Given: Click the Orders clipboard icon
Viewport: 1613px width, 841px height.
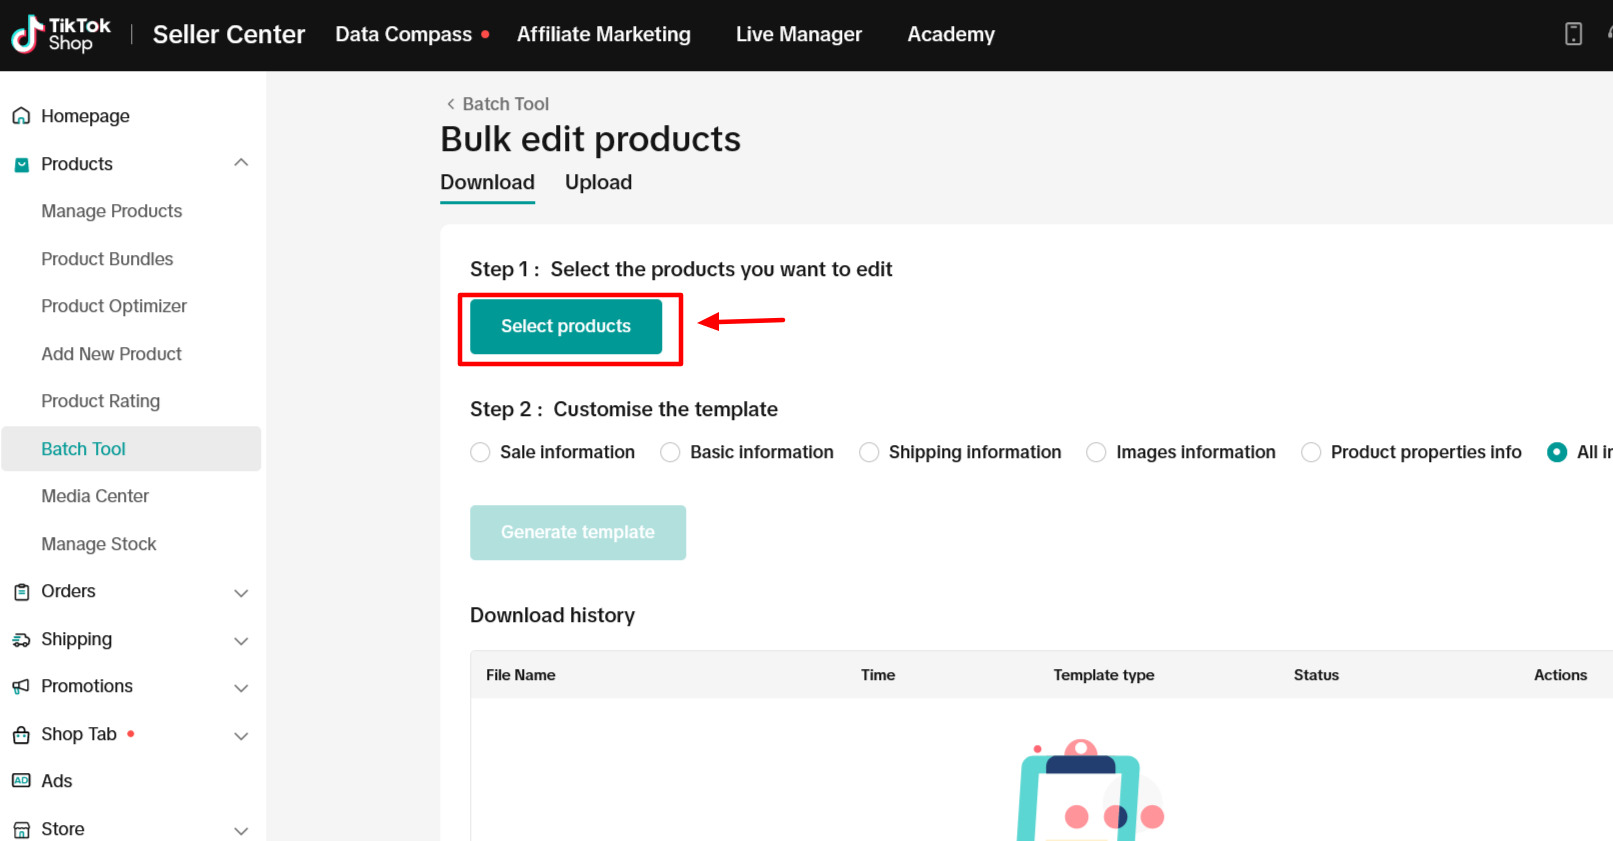Looking at the screenshot, I should (21, 592).
